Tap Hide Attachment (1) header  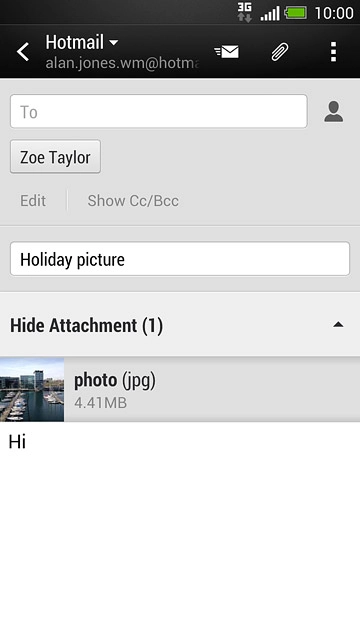tap(180, 325)
